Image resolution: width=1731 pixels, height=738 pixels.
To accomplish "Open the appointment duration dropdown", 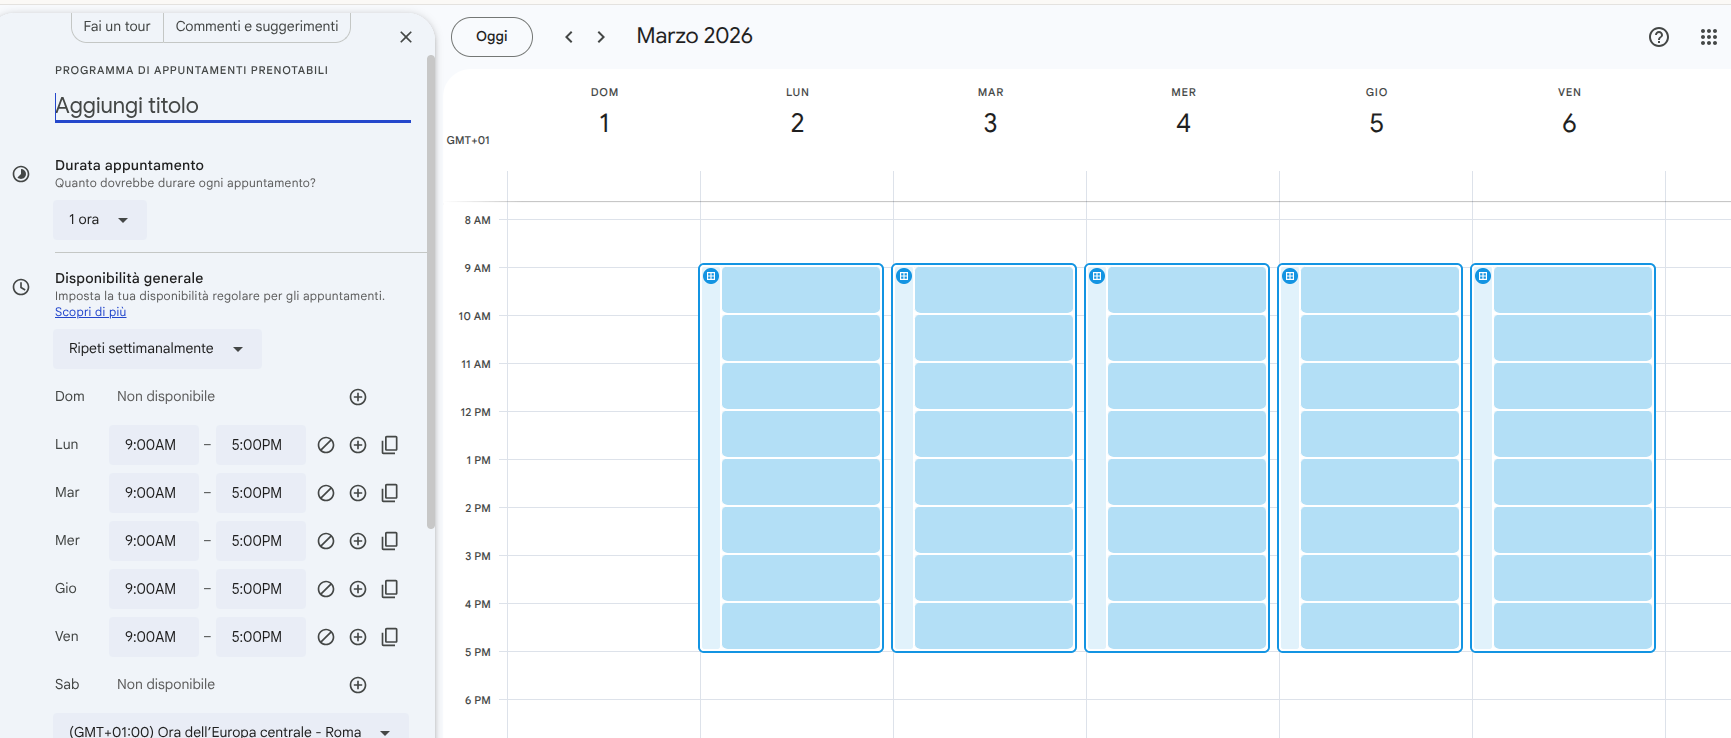I will click(x=100, y=220).
